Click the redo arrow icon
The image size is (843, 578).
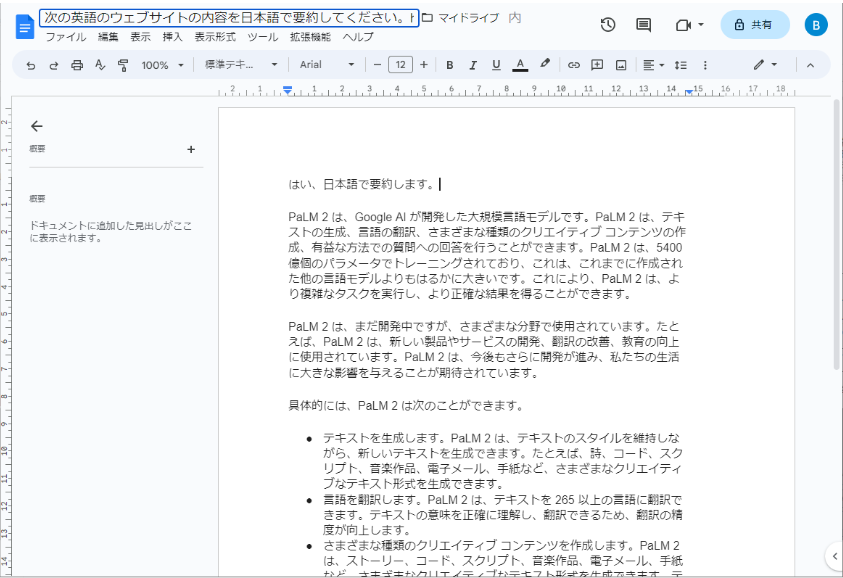54,65
